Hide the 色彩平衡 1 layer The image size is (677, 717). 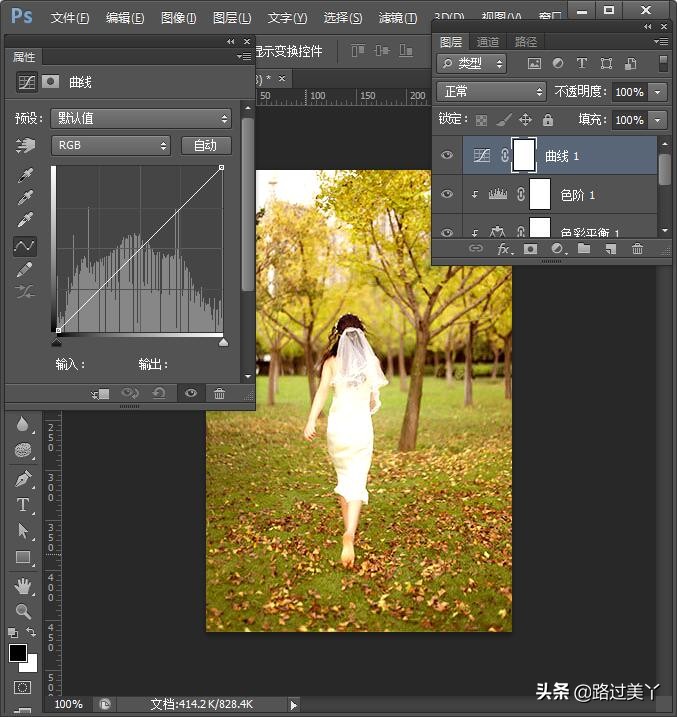[x=447, y=232]
